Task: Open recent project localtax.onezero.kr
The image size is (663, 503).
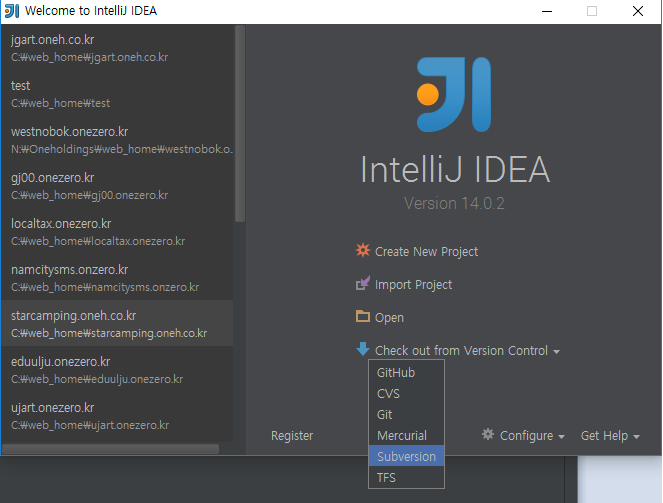Action: pos(117,232)
